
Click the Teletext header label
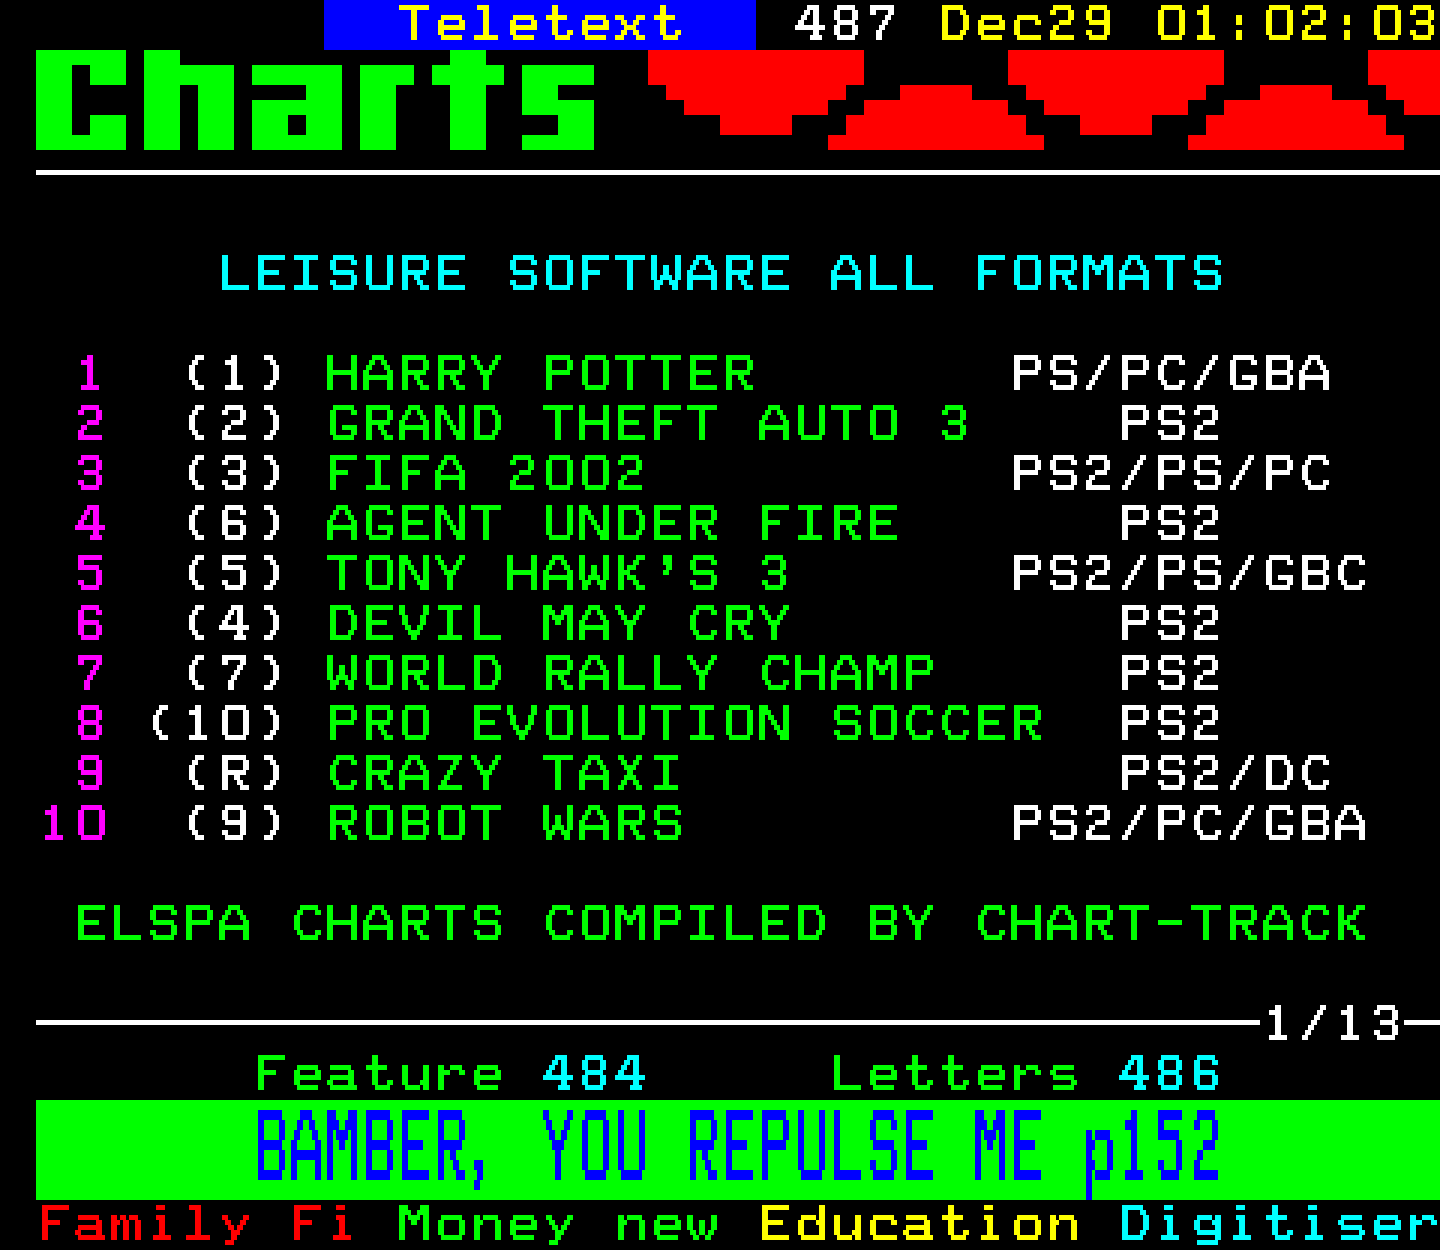(x=540, y=24)
